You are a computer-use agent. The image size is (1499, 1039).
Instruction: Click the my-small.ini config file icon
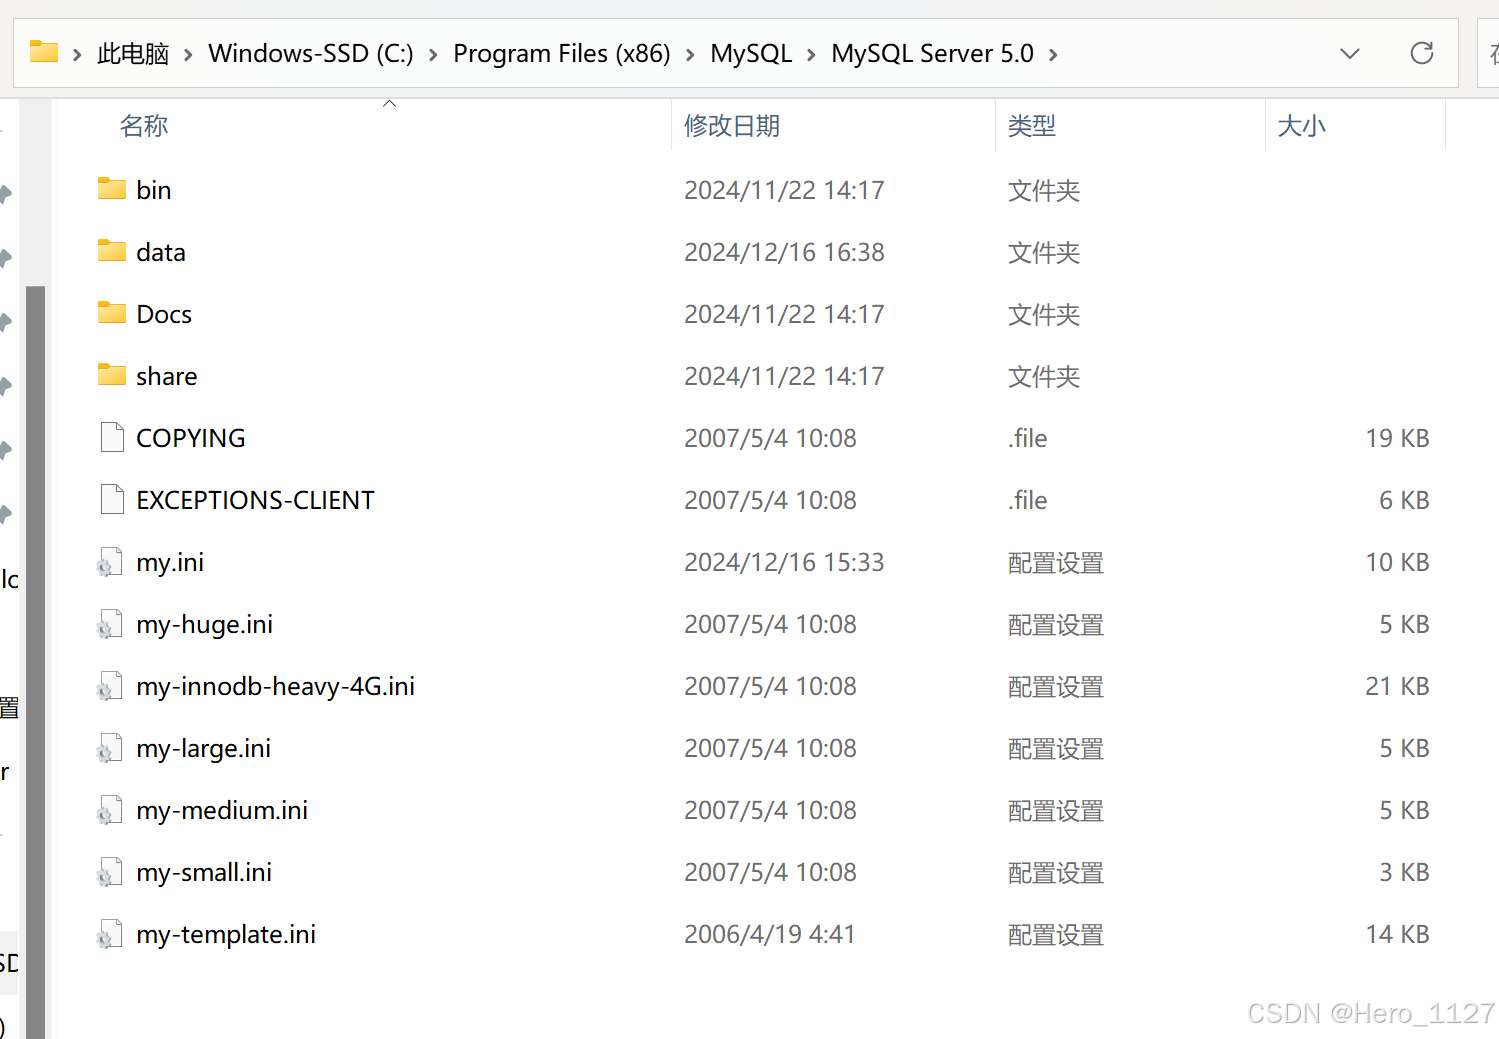[110, 872]
